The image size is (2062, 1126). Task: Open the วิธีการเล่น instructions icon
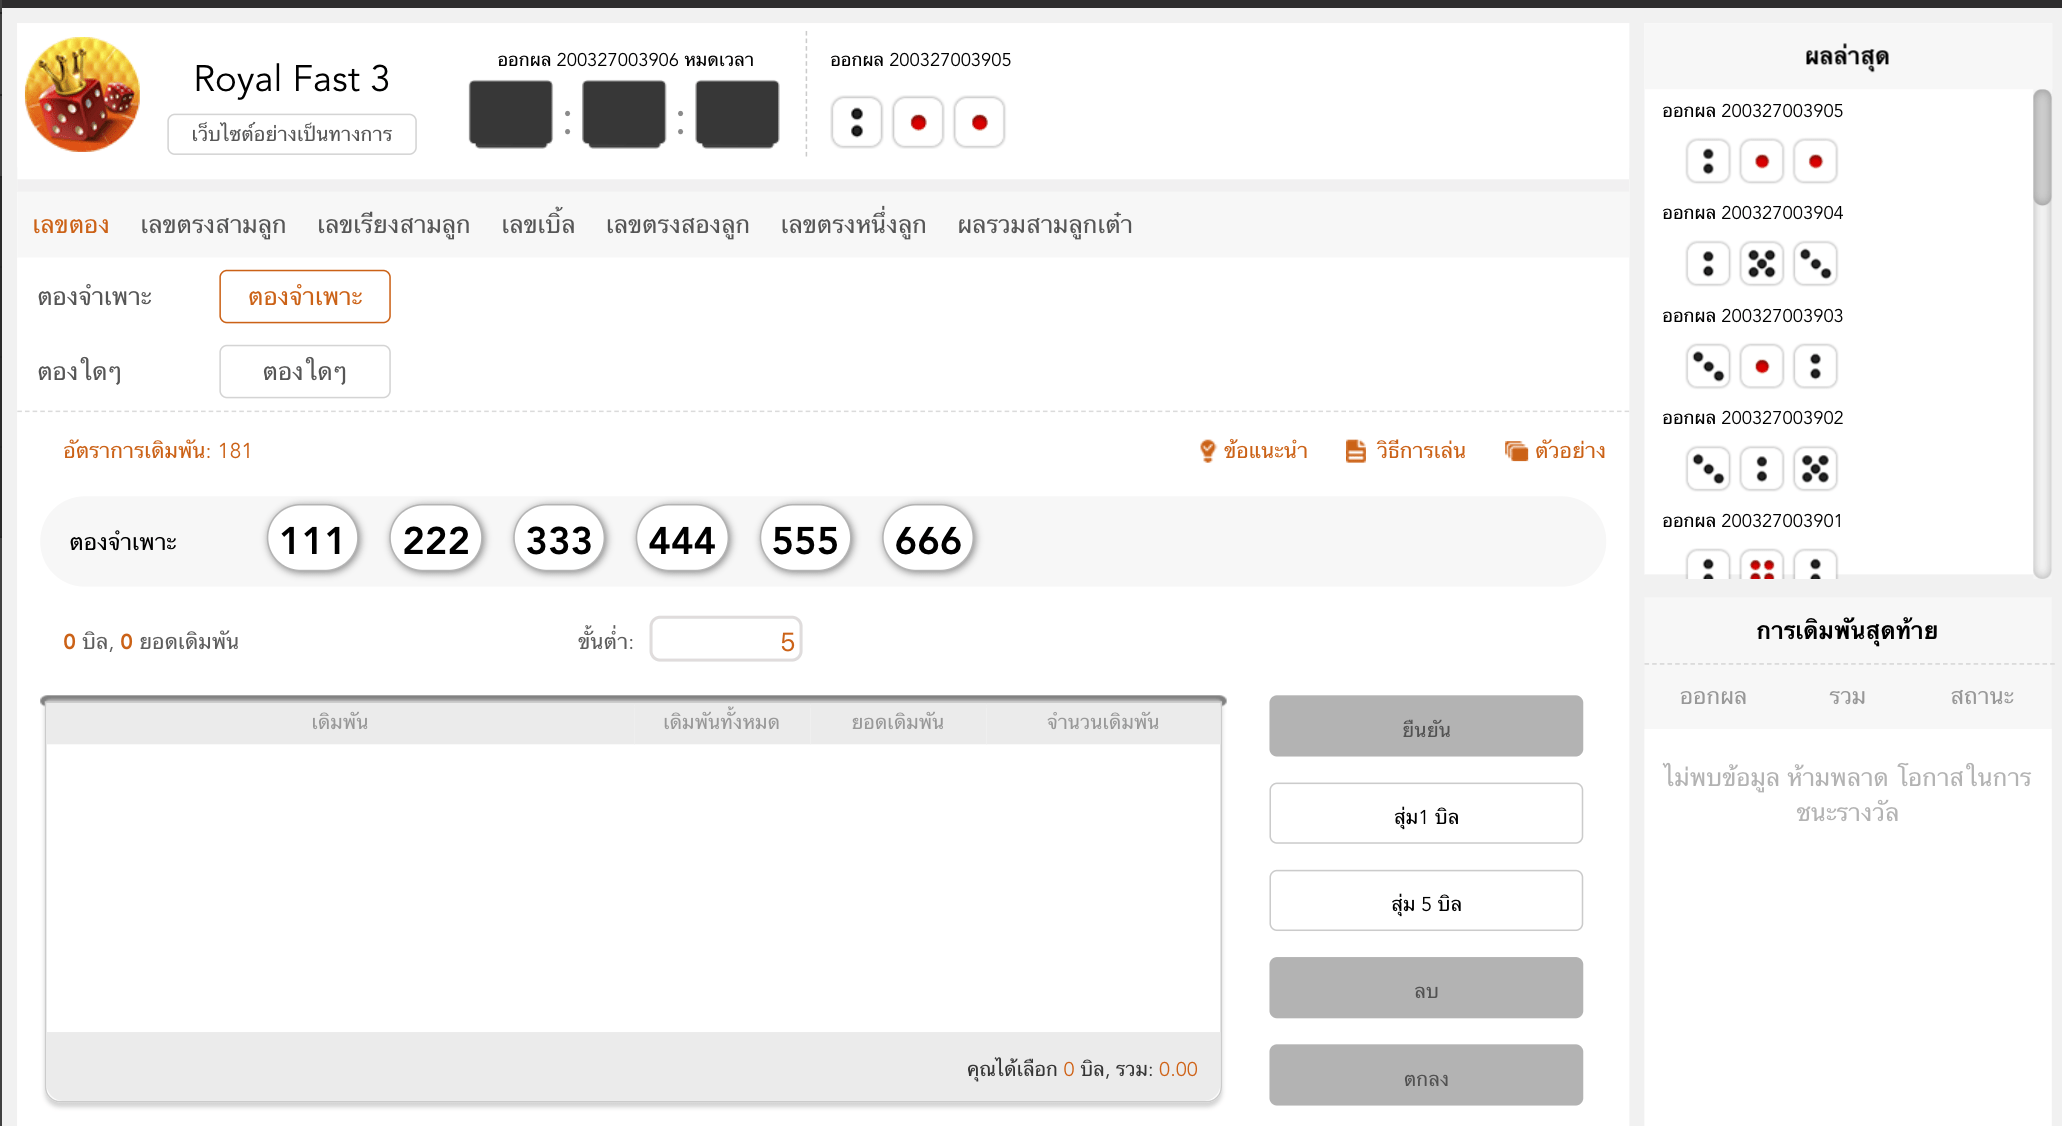click(x=1355, y=450)
